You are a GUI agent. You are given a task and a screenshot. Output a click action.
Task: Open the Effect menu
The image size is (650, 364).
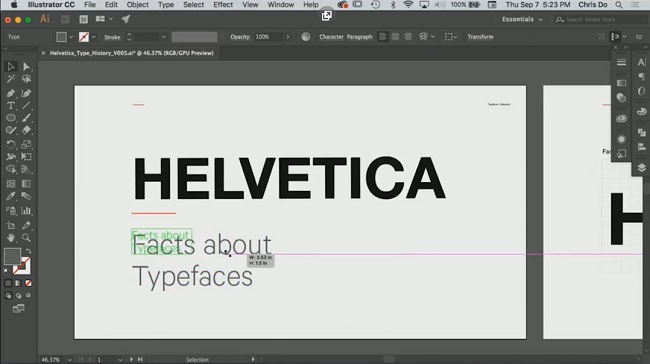pyautogui.click(x=223, y=5)
